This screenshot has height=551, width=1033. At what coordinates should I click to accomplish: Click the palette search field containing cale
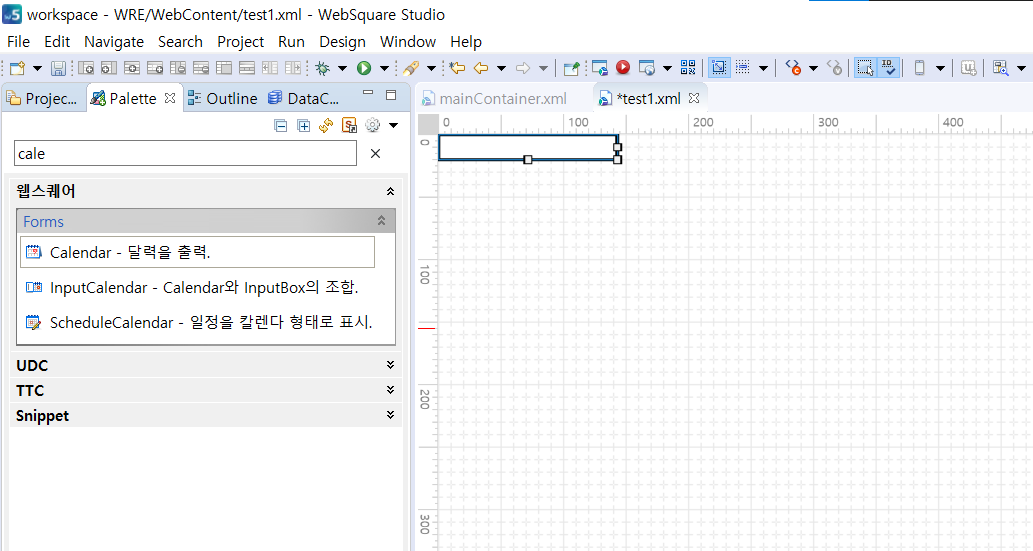(185, 154)
